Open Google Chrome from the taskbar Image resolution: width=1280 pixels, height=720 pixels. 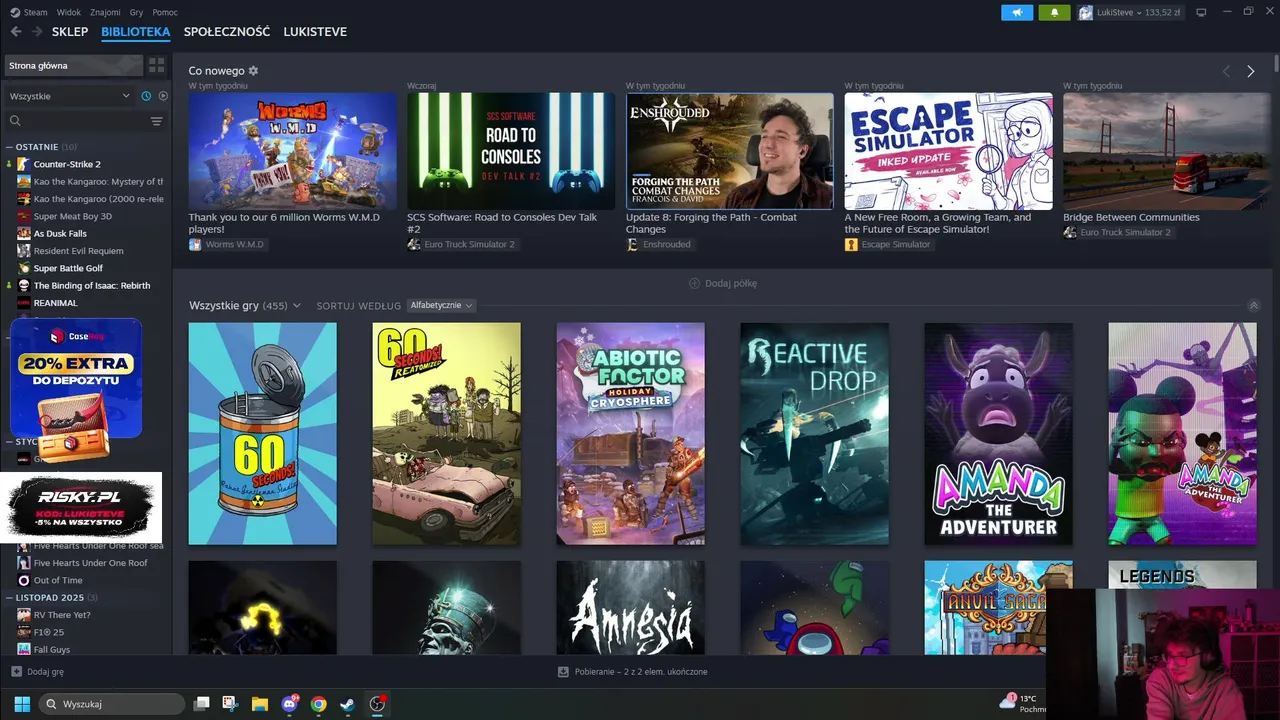[x=318, y=704]
